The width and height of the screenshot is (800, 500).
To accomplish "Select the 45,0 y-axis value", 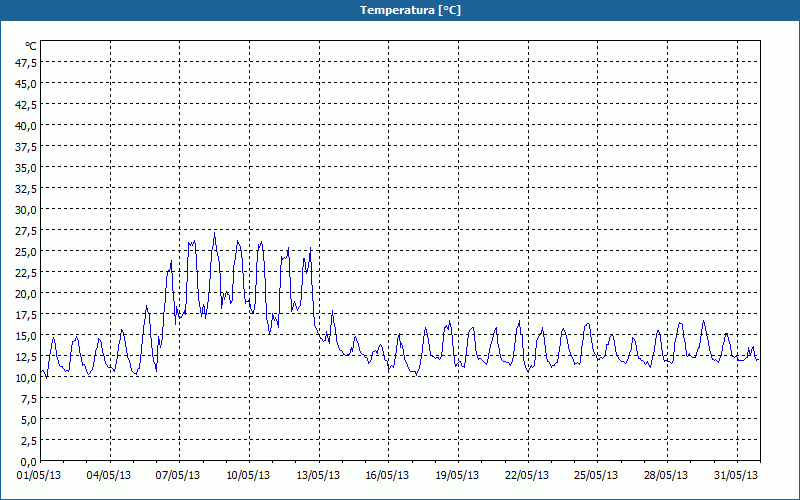I will pos(27,84).
